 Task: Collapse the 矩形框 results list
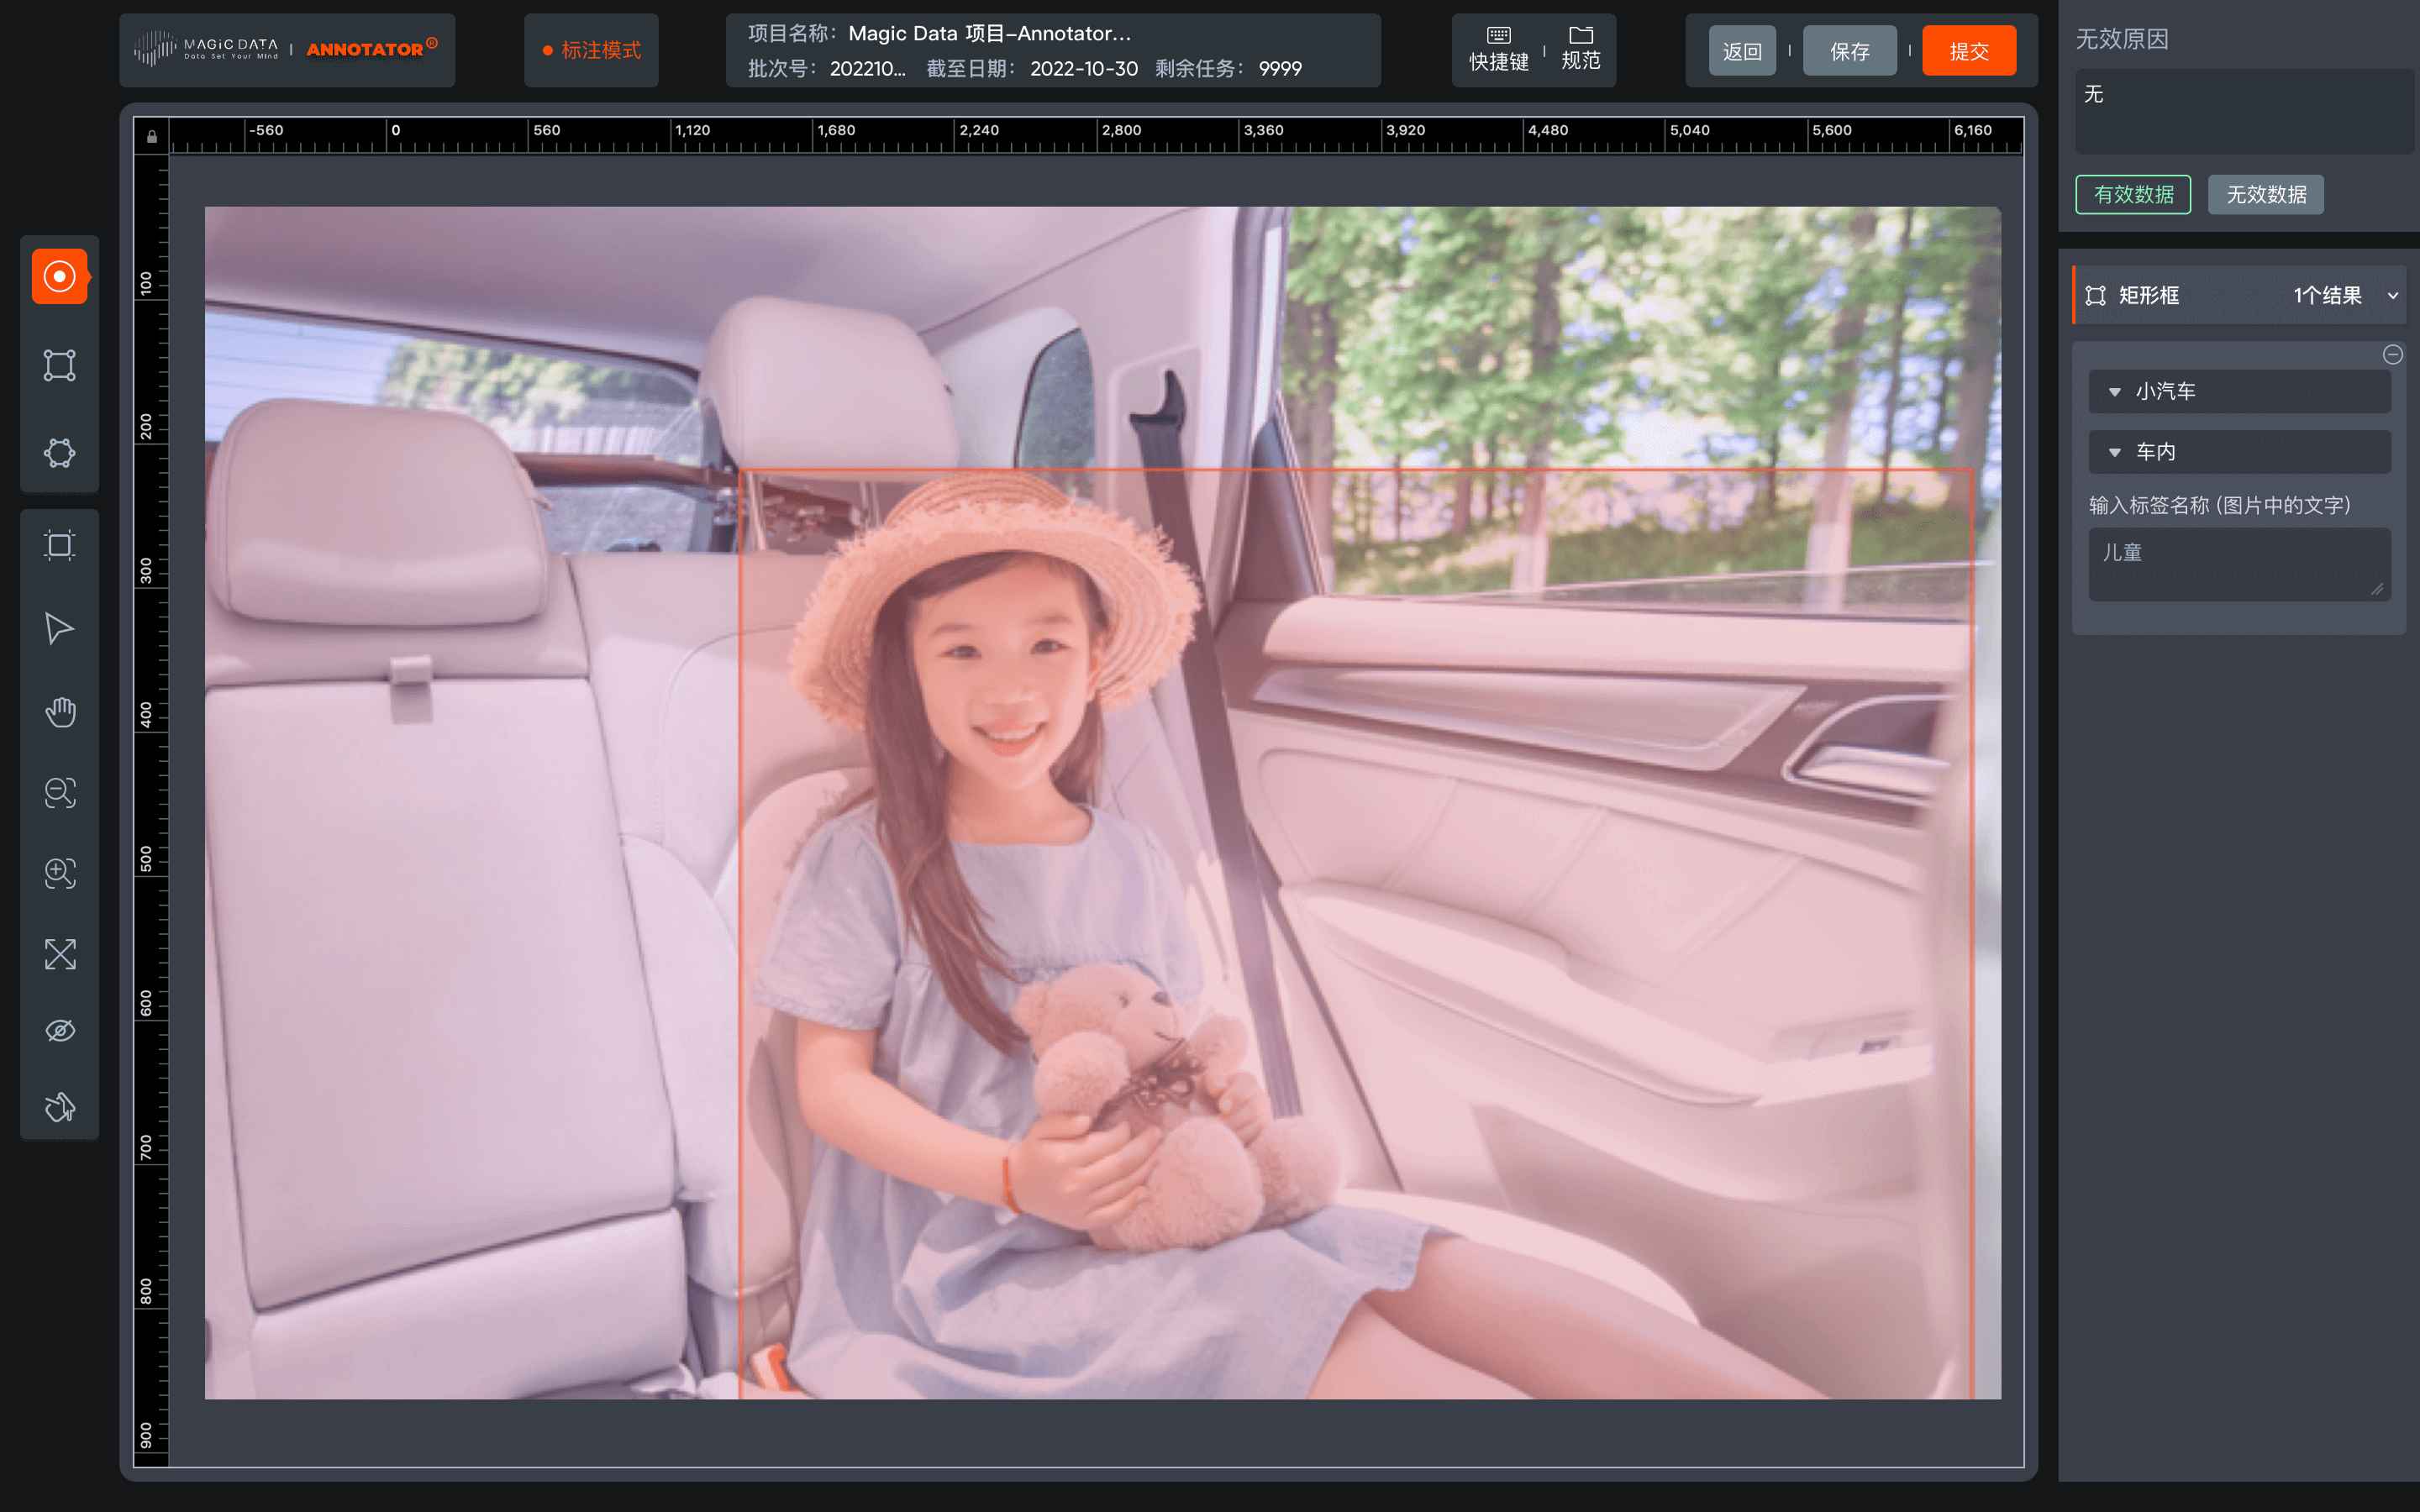tap(2392, 295)
